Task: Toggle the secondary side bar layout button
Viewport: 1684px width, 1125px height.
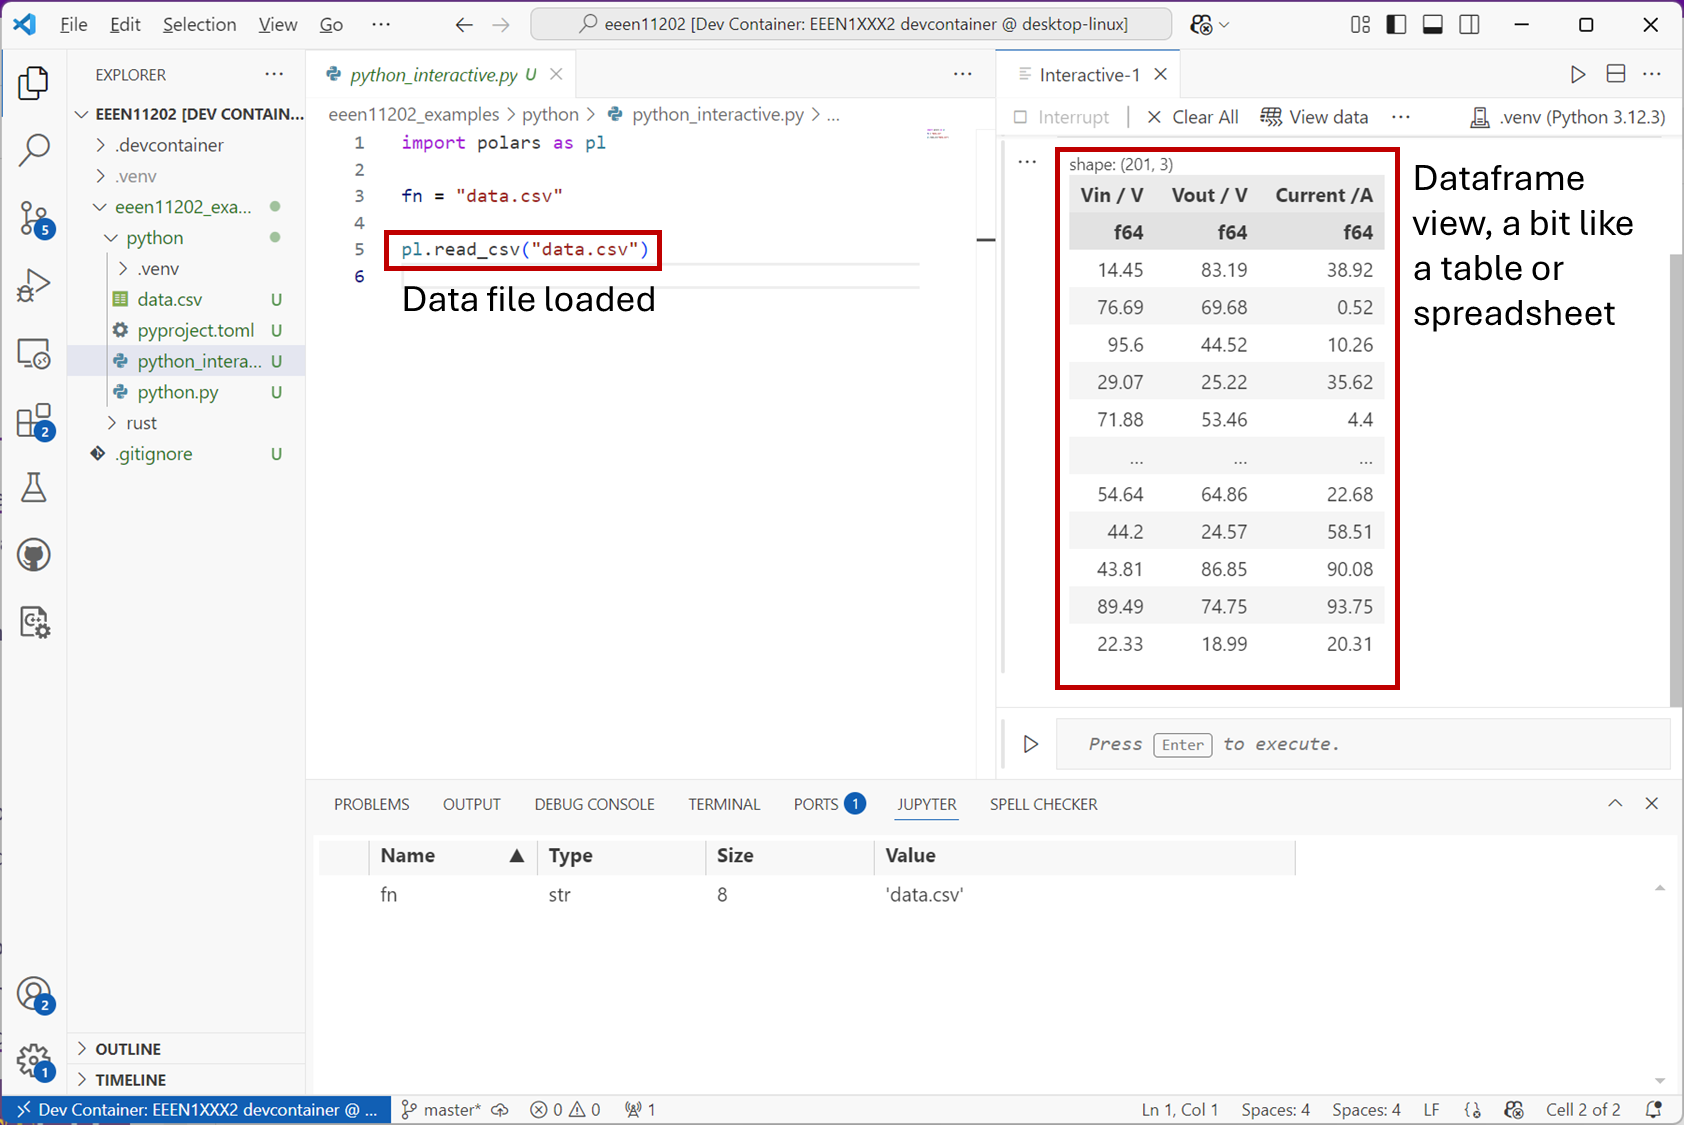Action: pos(1469,24)
